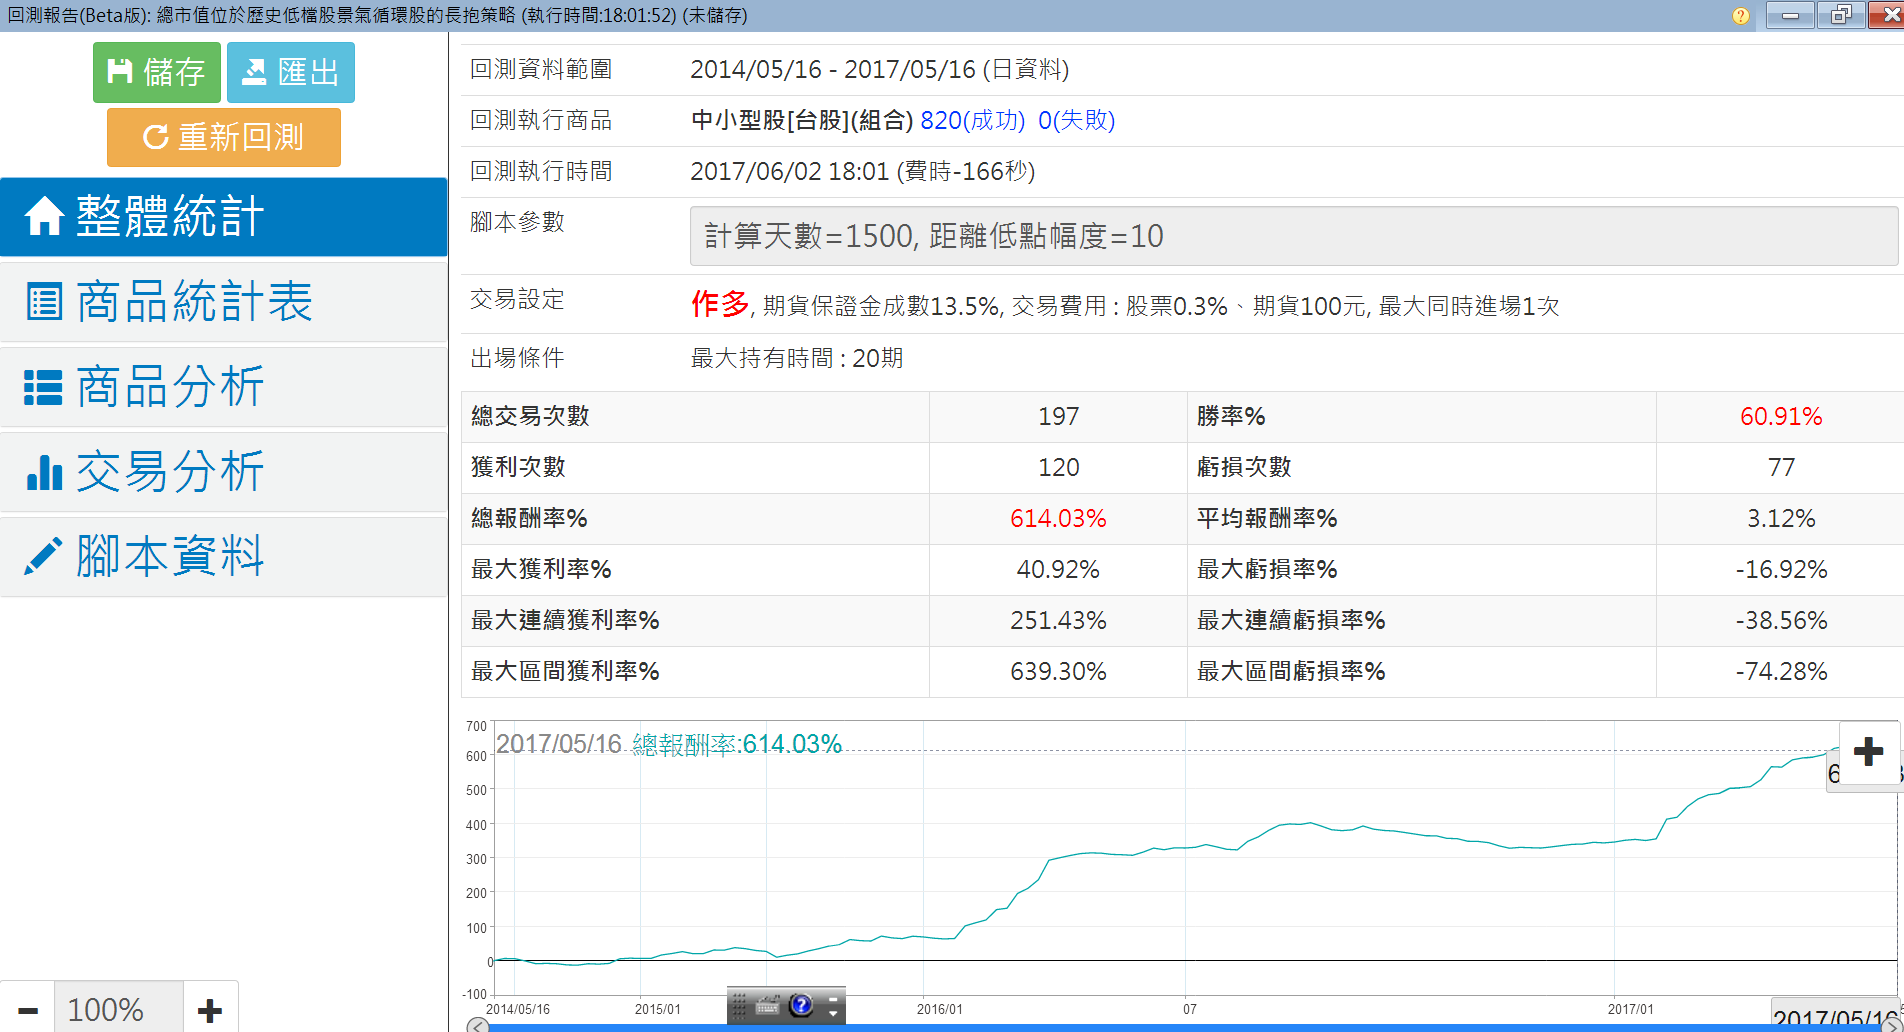Click the 820(成功) link
Image resolution: width=1904 pixels, height=1032 pixels.
971,120
